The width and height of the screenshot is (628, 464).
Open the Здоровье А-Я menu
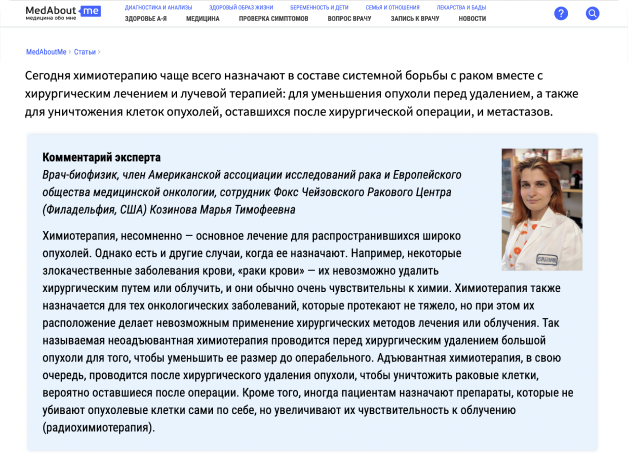pos(145,19)
